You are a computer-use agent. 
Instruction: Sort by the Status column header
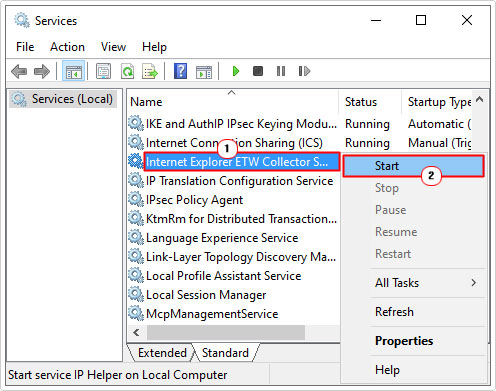370,102
